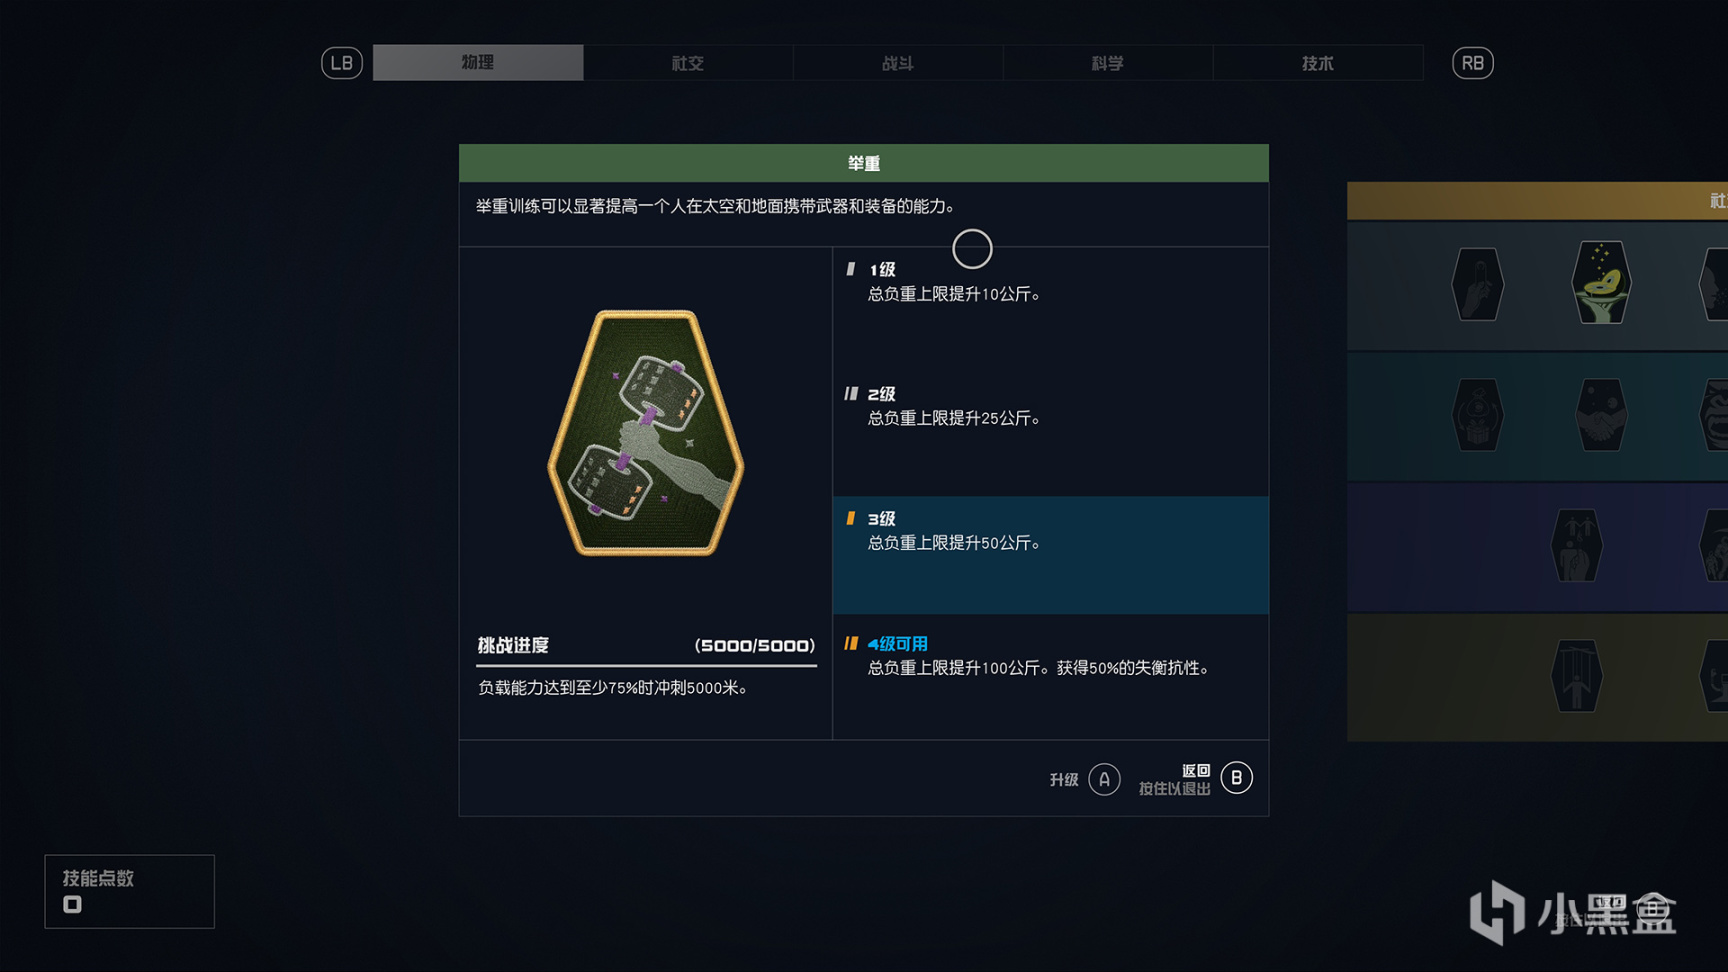Select the Gastronomy plate skill badge
The height and width of the screenshot is (972, 1728).
point(1601,282)
